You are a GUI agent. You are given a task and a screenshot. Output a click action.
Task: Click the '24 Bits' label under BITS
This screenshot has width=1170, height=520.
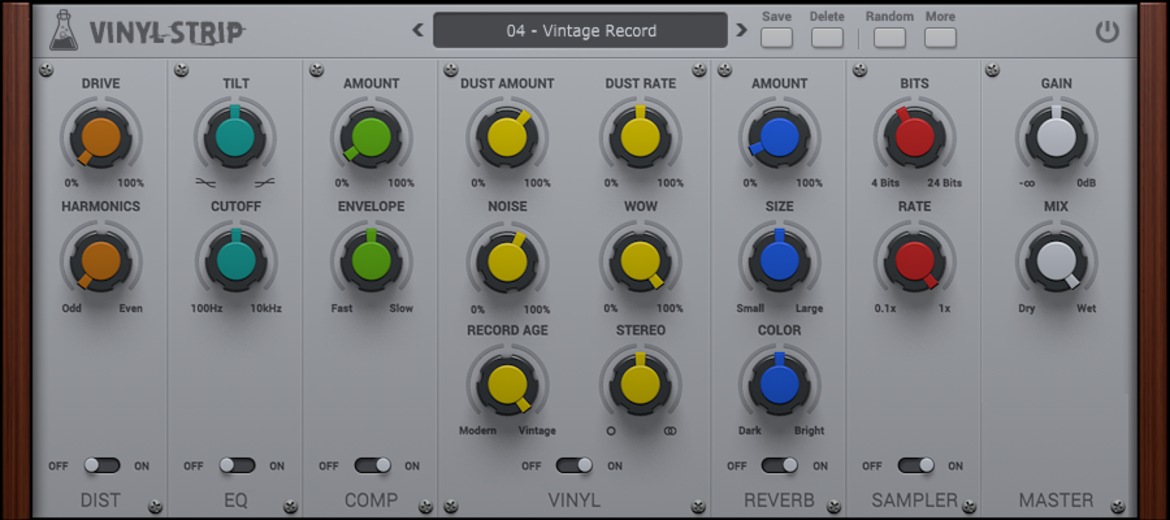pos(945,183)
